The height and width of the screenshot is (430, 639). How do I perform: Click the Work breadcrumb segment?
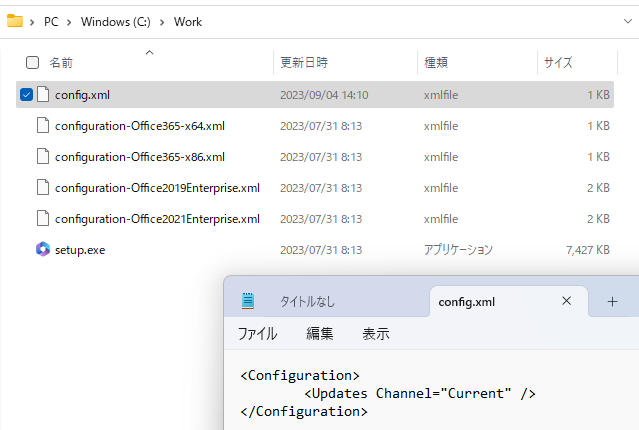[x=188, y=22]
